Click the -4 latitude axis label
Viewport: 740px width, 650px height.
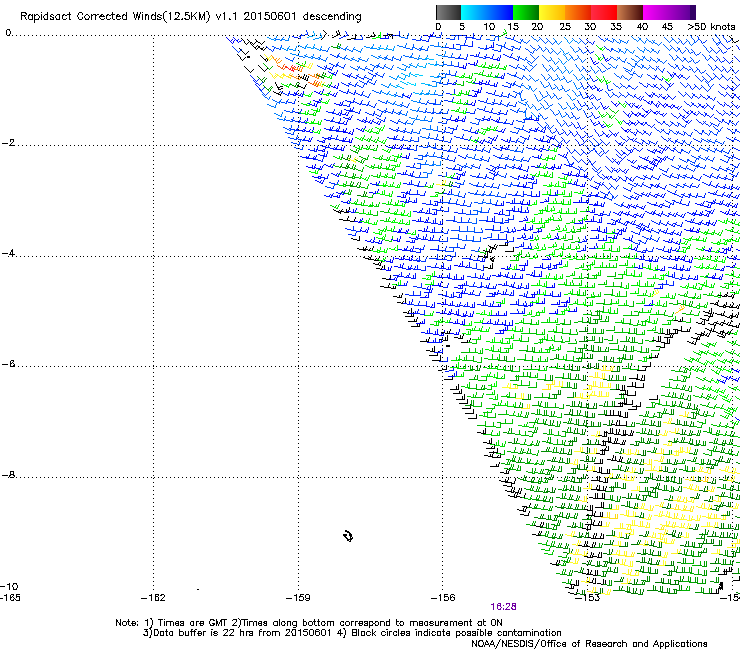click(8, 253)
